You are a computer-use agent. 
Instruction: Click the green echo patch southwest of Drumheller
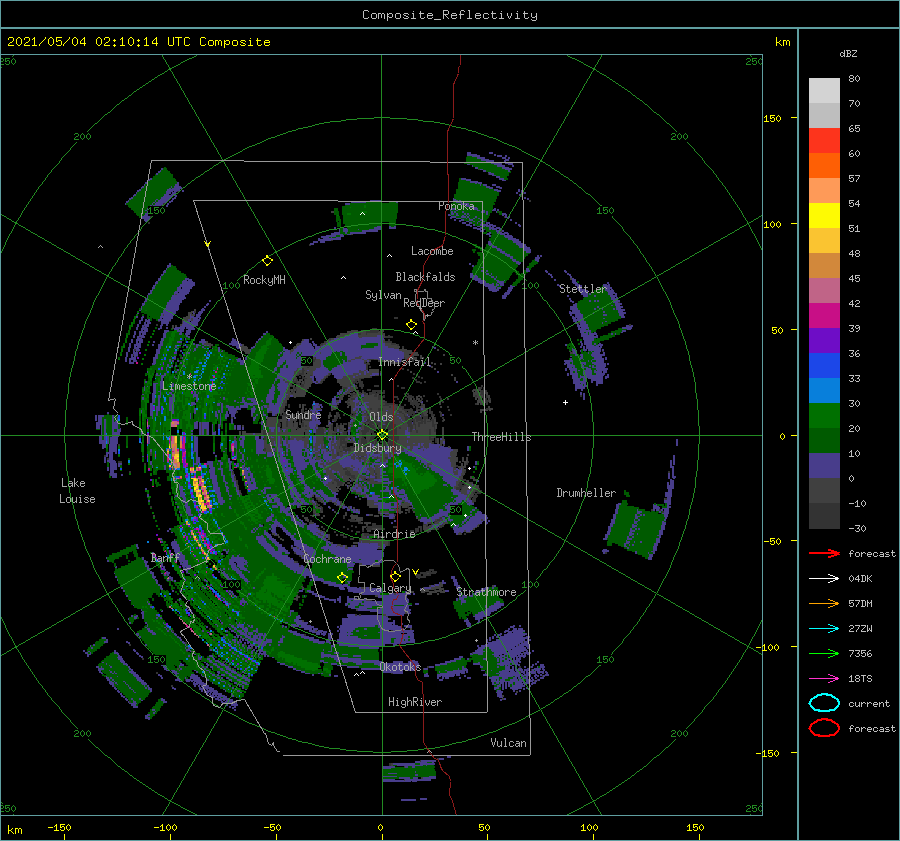coord(635,529)
